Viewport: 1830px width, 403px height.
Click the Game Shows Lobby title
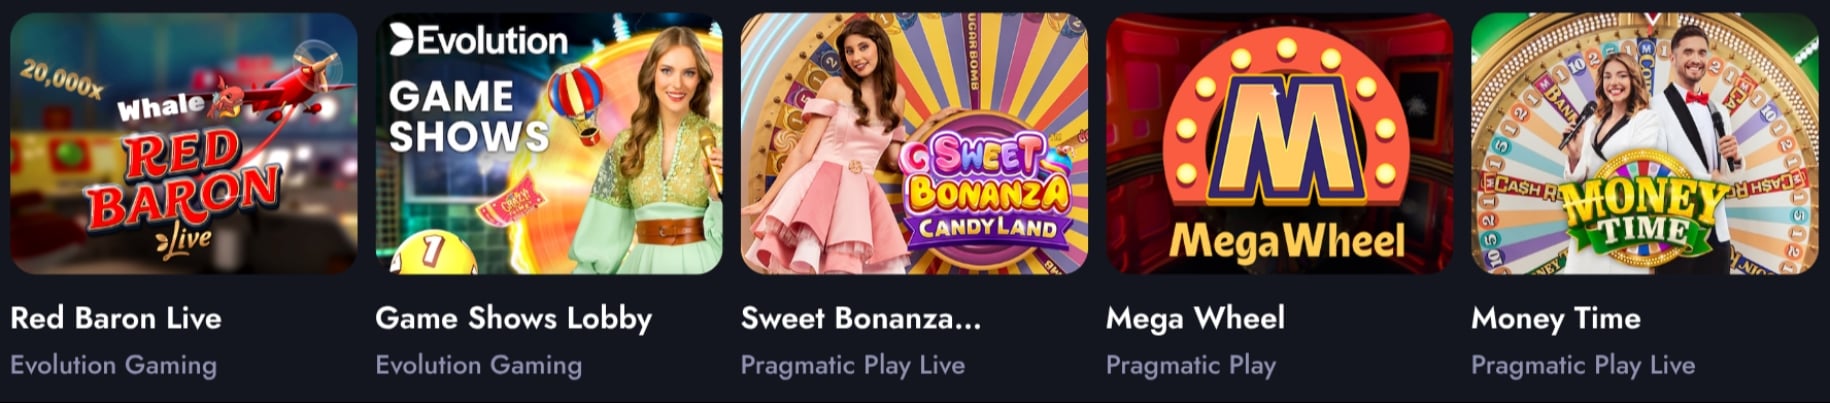click(513, 319)
